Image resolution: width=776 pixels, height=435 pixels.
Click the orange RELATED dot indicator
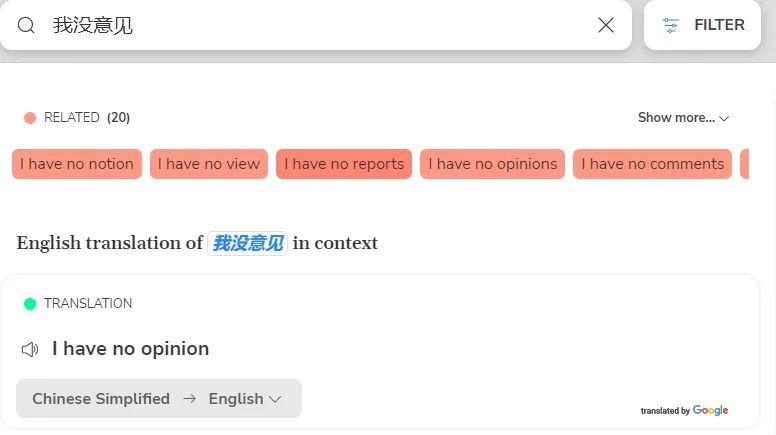[x=30, y=118]
